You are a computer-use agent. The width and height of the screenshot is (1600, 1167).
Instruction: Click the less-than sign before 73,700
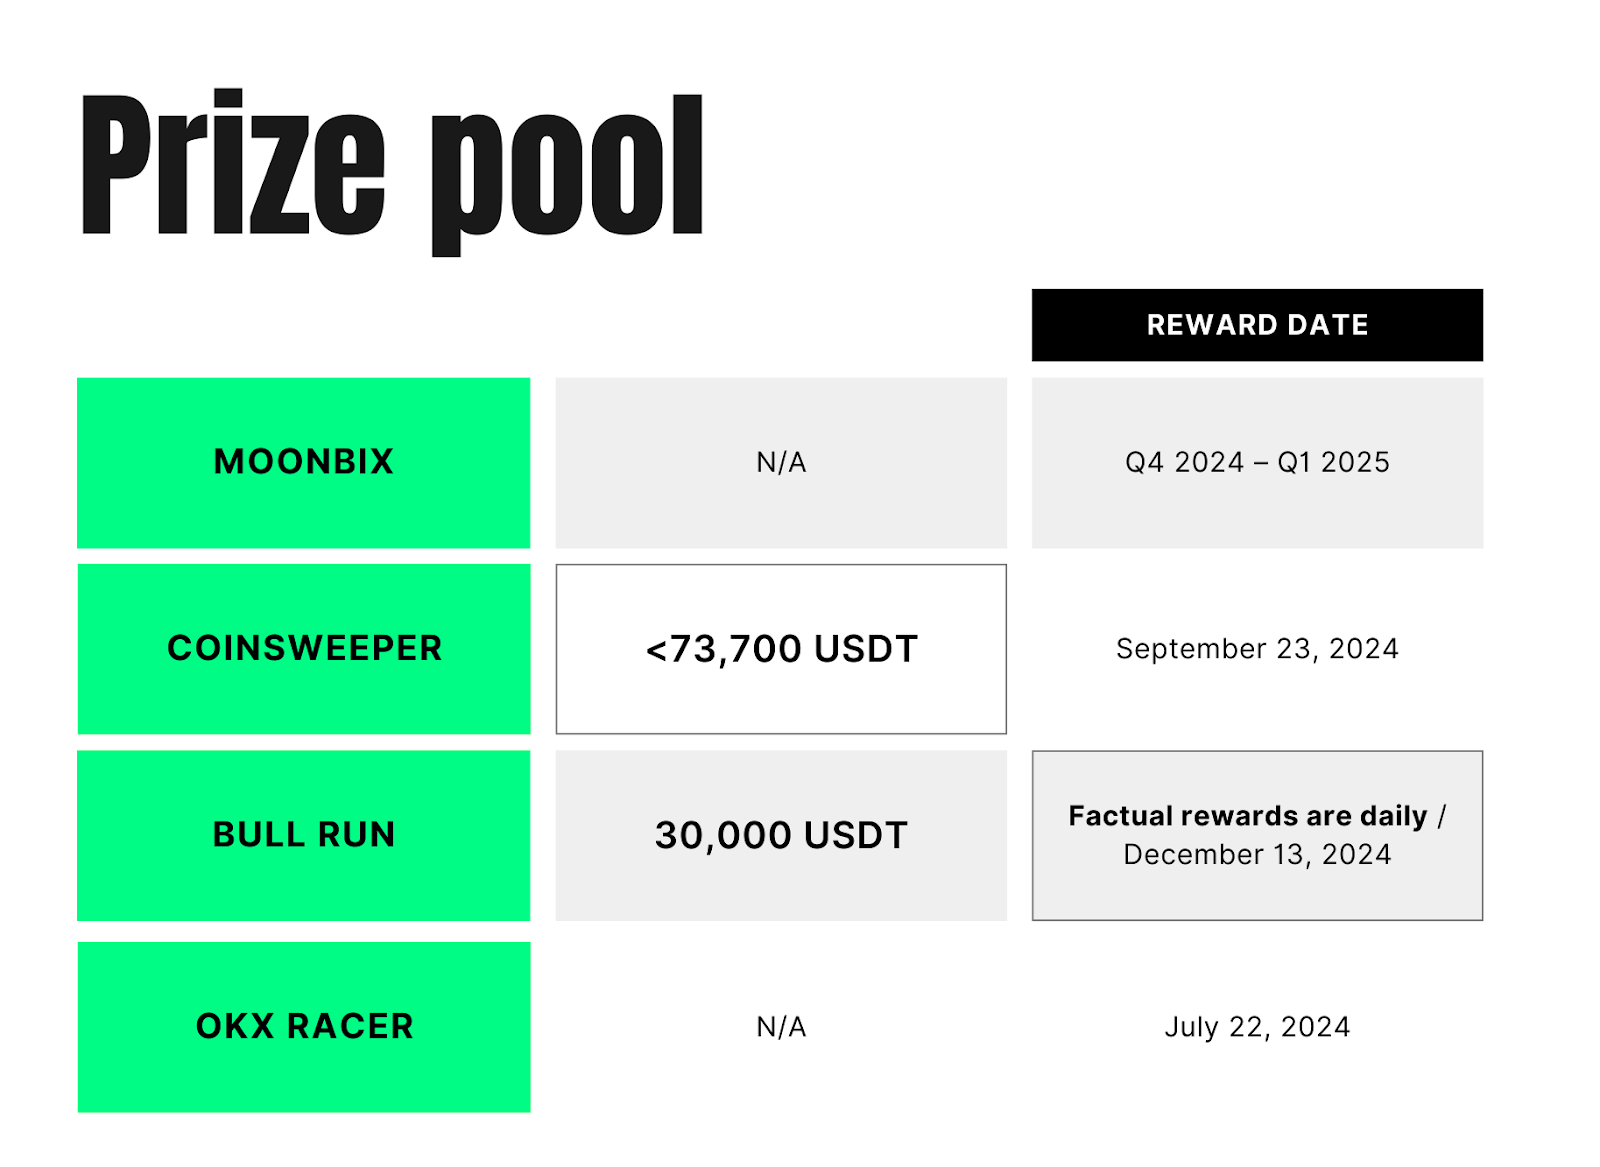(656, 651)
